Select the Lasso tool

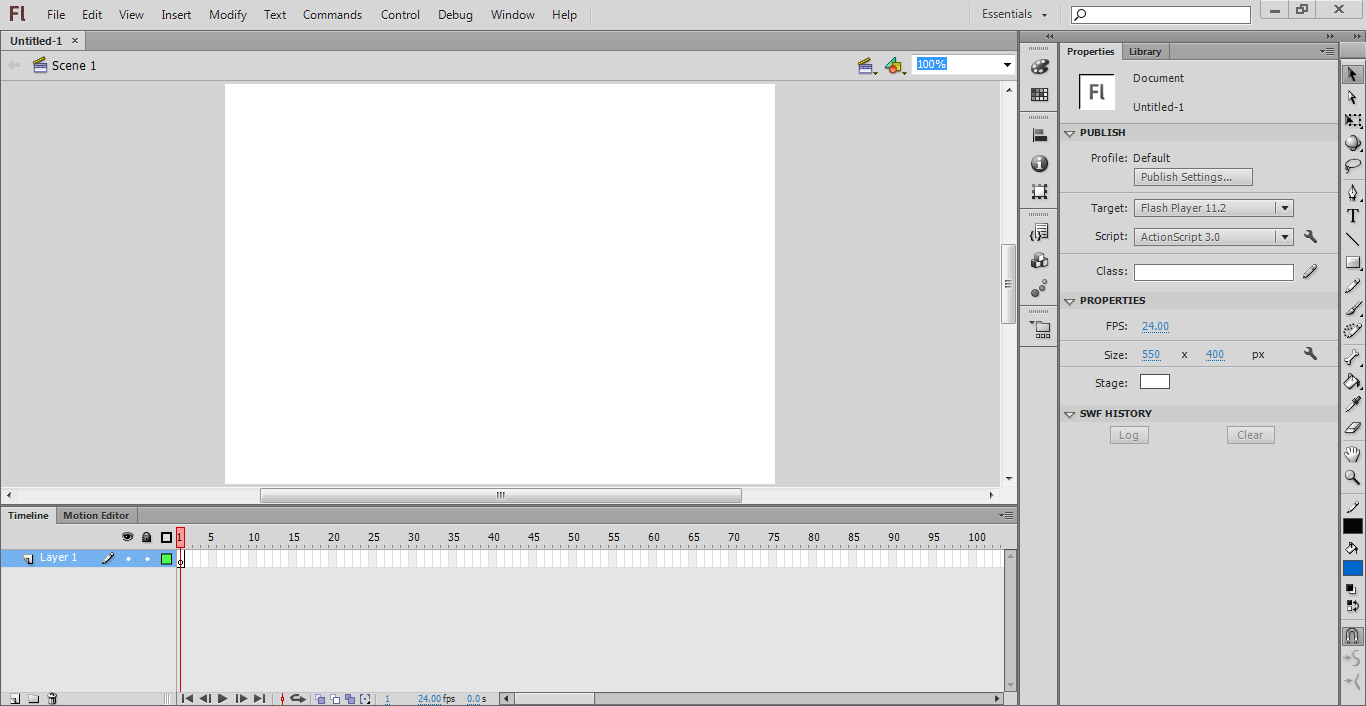(x=1352, y=167)
